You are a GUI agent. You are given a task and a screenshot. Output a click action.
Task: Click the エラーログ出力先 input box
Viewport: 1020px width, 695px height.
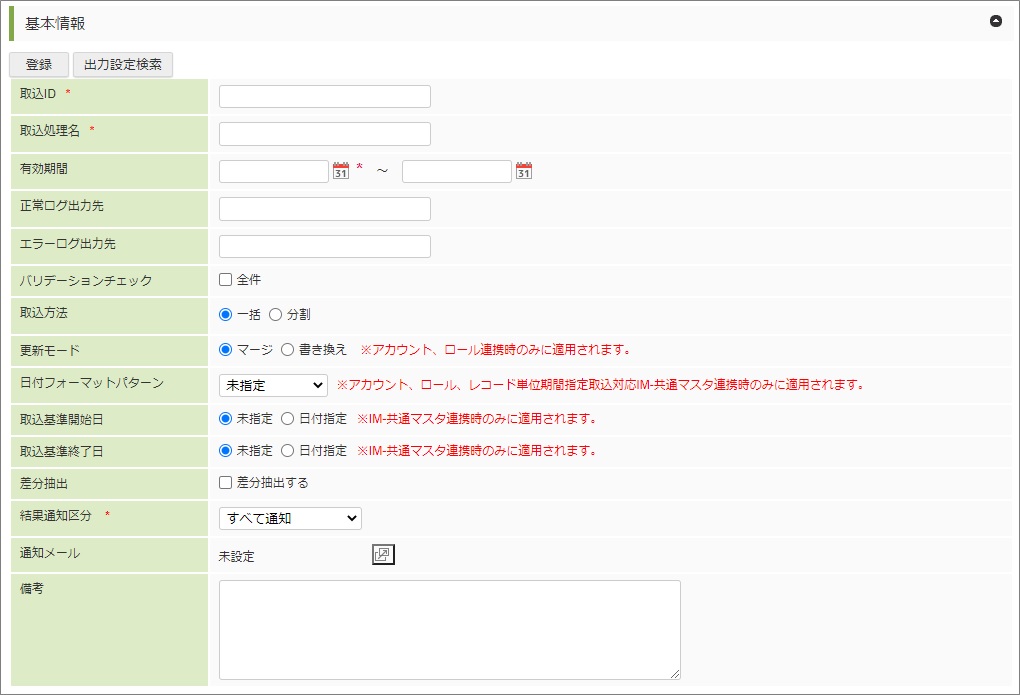pos(324,246)
